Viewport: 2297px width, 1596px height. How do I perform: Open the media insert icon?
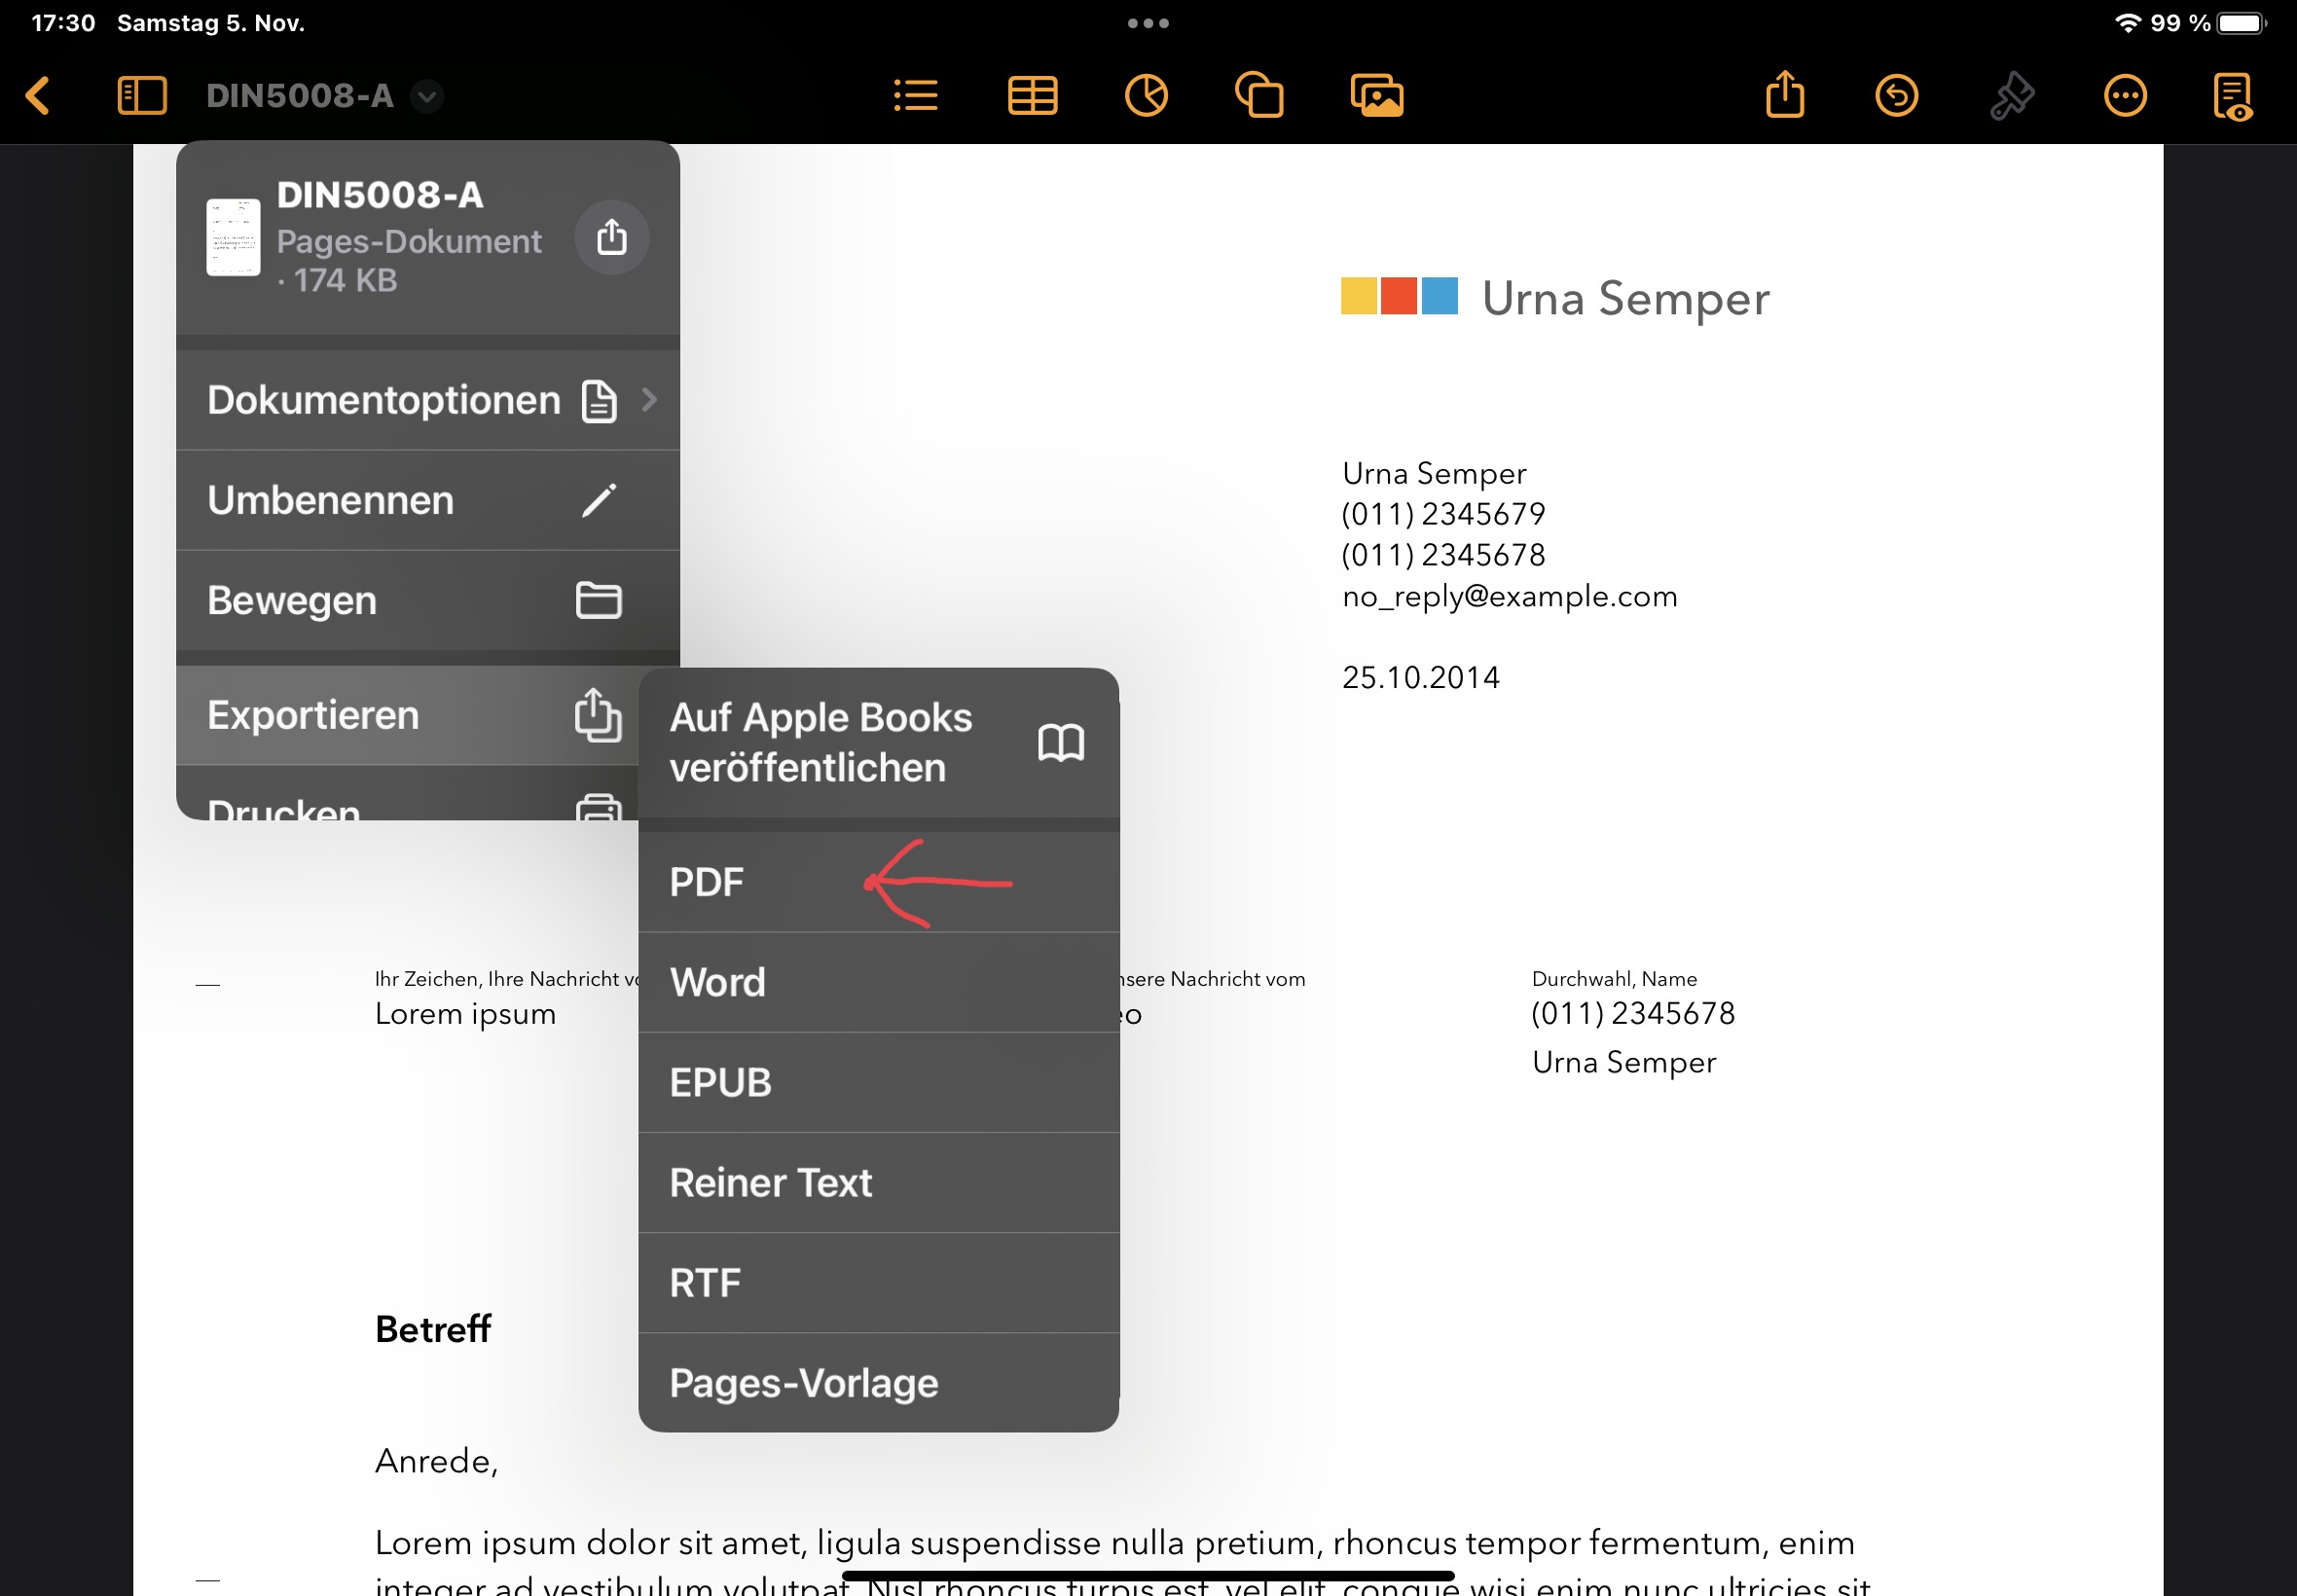tap(1377, 96)
